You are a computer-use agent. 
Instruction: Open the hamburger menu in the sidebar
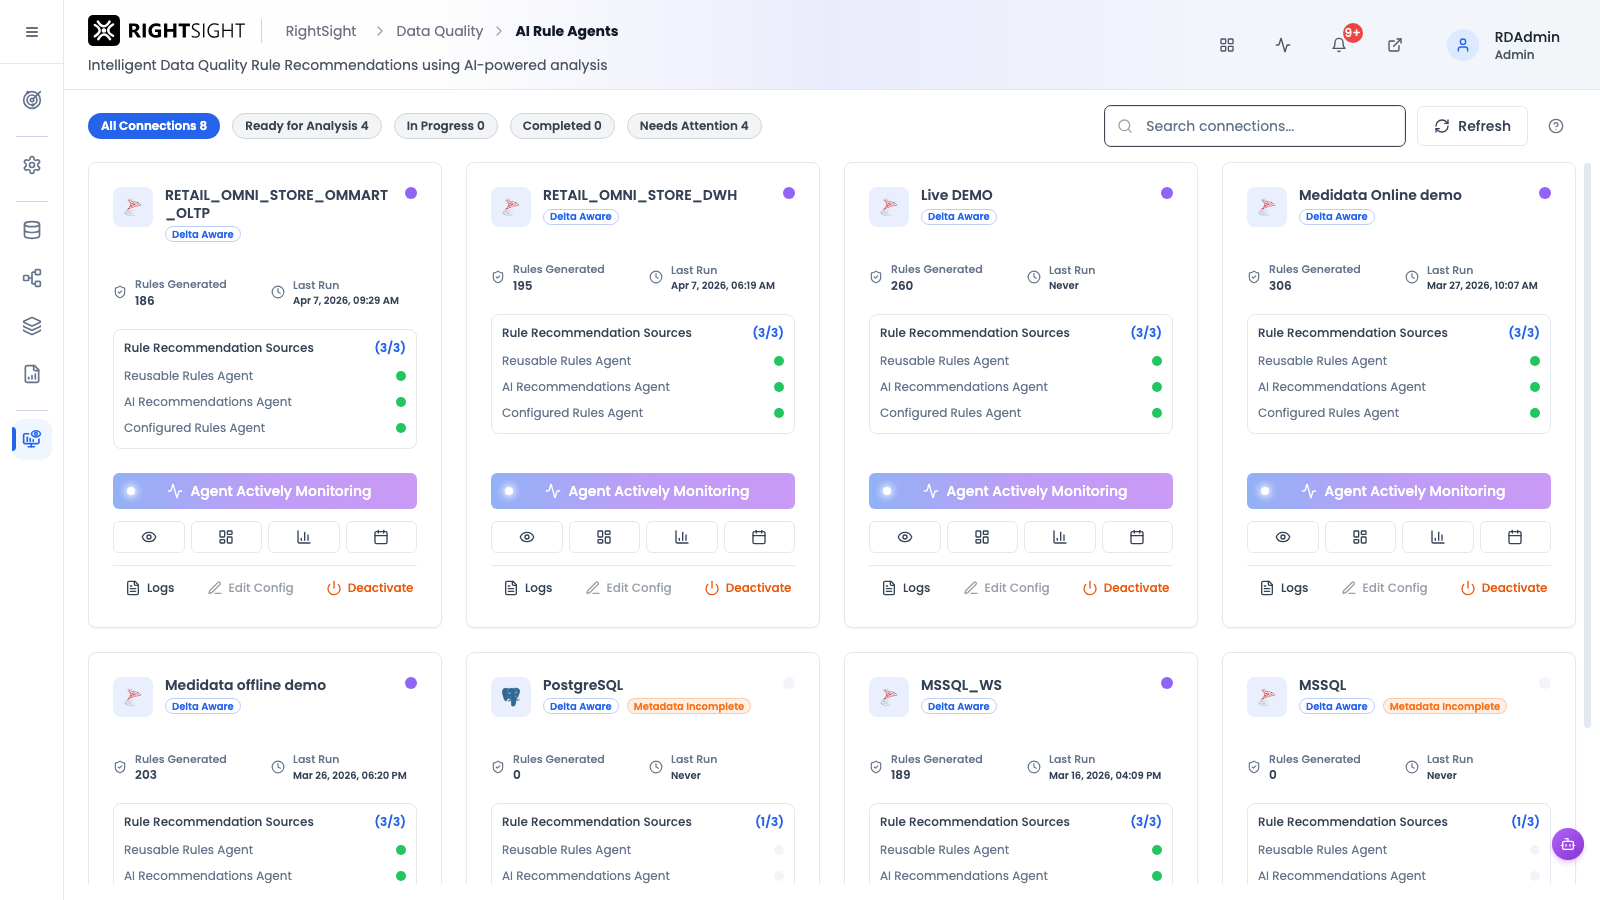(32, 32)
